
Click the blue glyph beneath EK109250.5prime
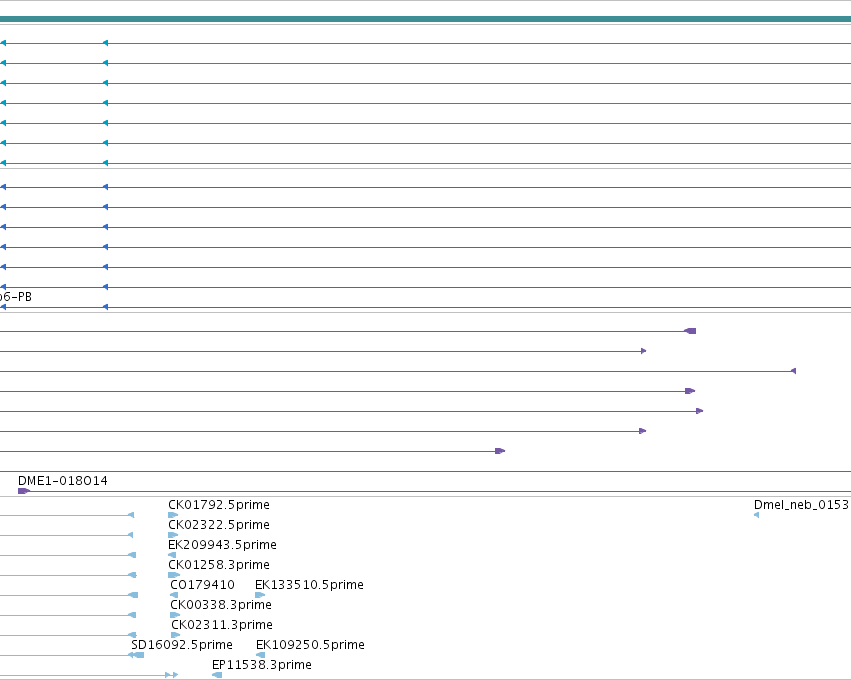(x=261, y=655)
